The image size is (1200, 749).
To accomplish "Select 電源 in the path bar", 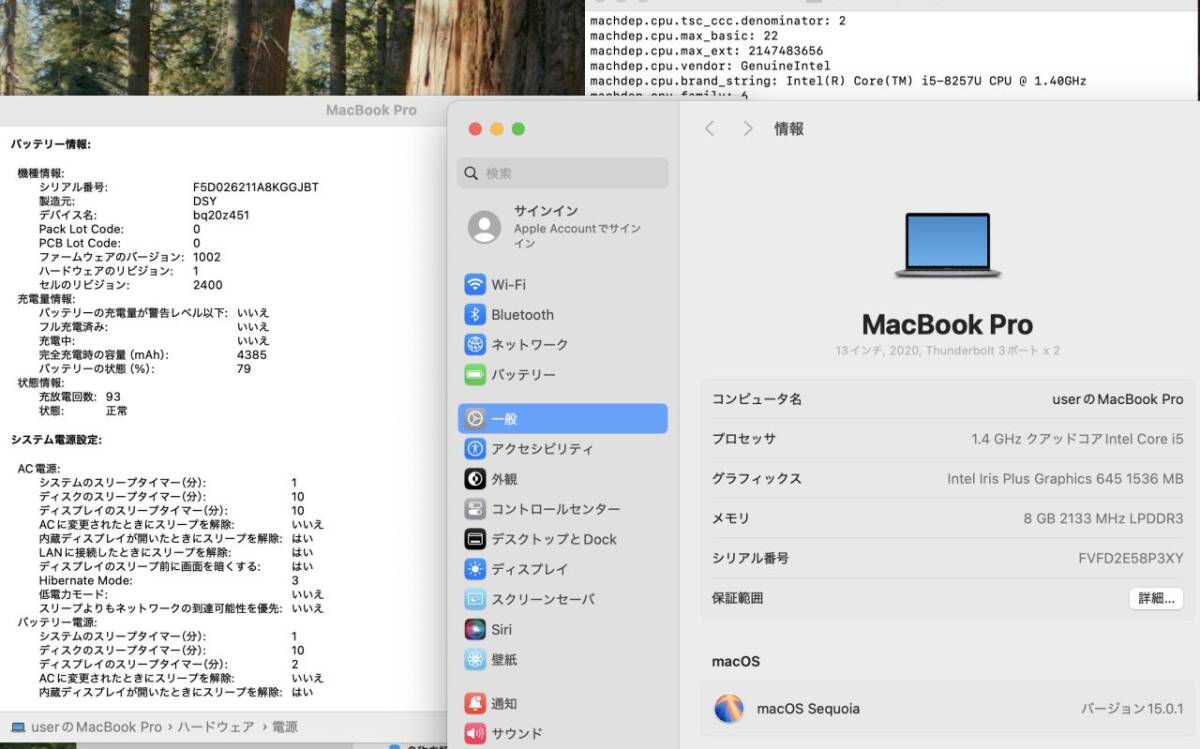I will 284,727.
